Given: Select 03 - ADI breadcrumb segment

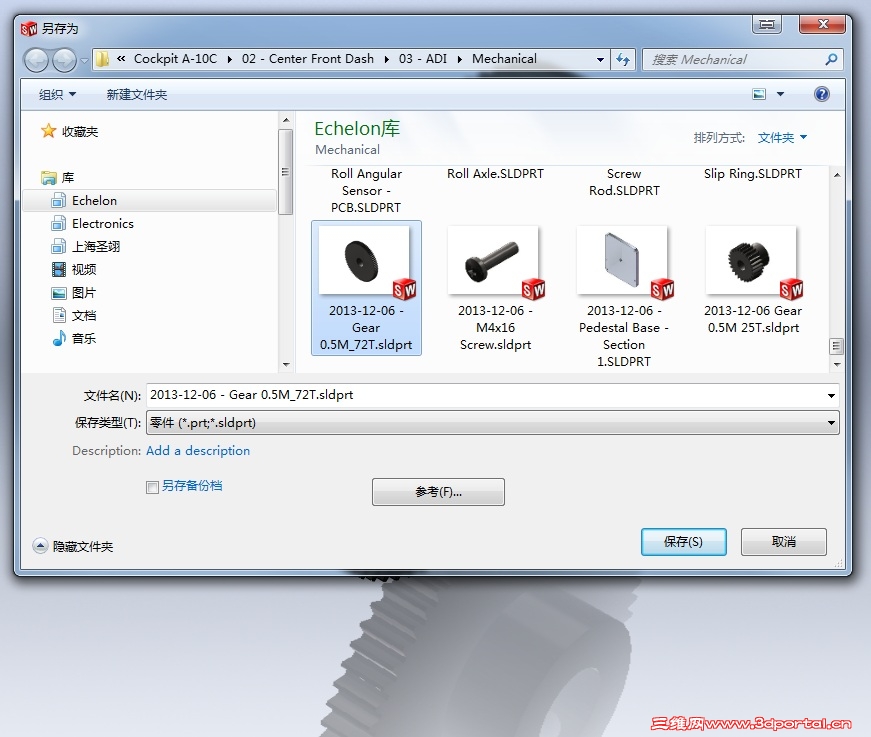Looking at the screenshot, I should [422, 59].
